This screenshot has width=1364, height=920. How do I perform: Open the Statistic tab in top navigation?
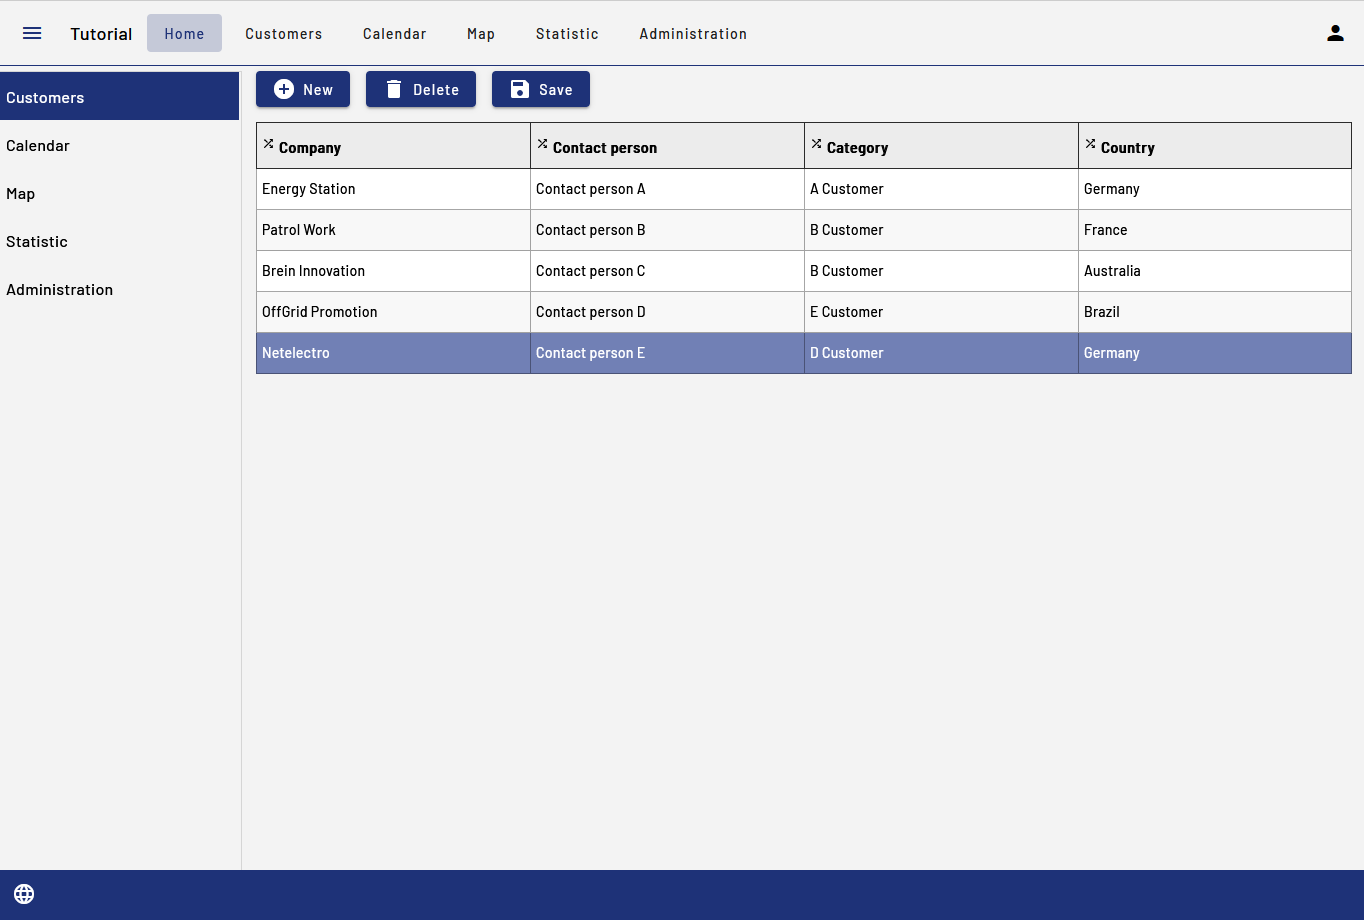(x=567, y=34)
